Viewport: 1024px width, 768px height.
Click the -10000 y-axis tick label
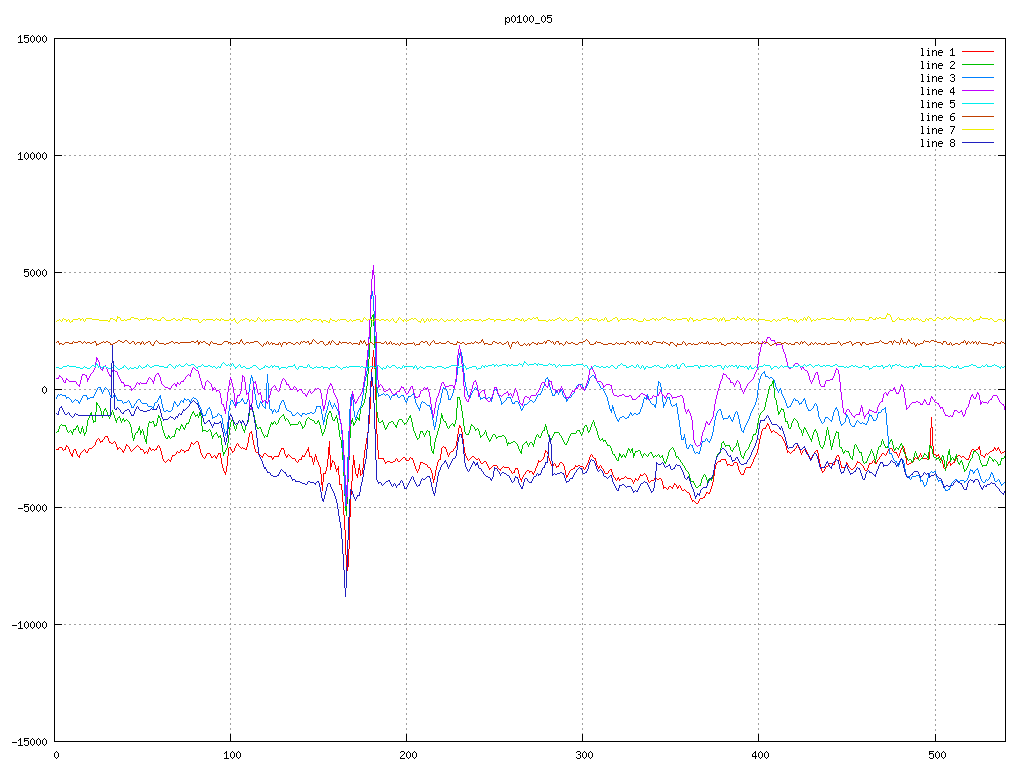(28, 624)
